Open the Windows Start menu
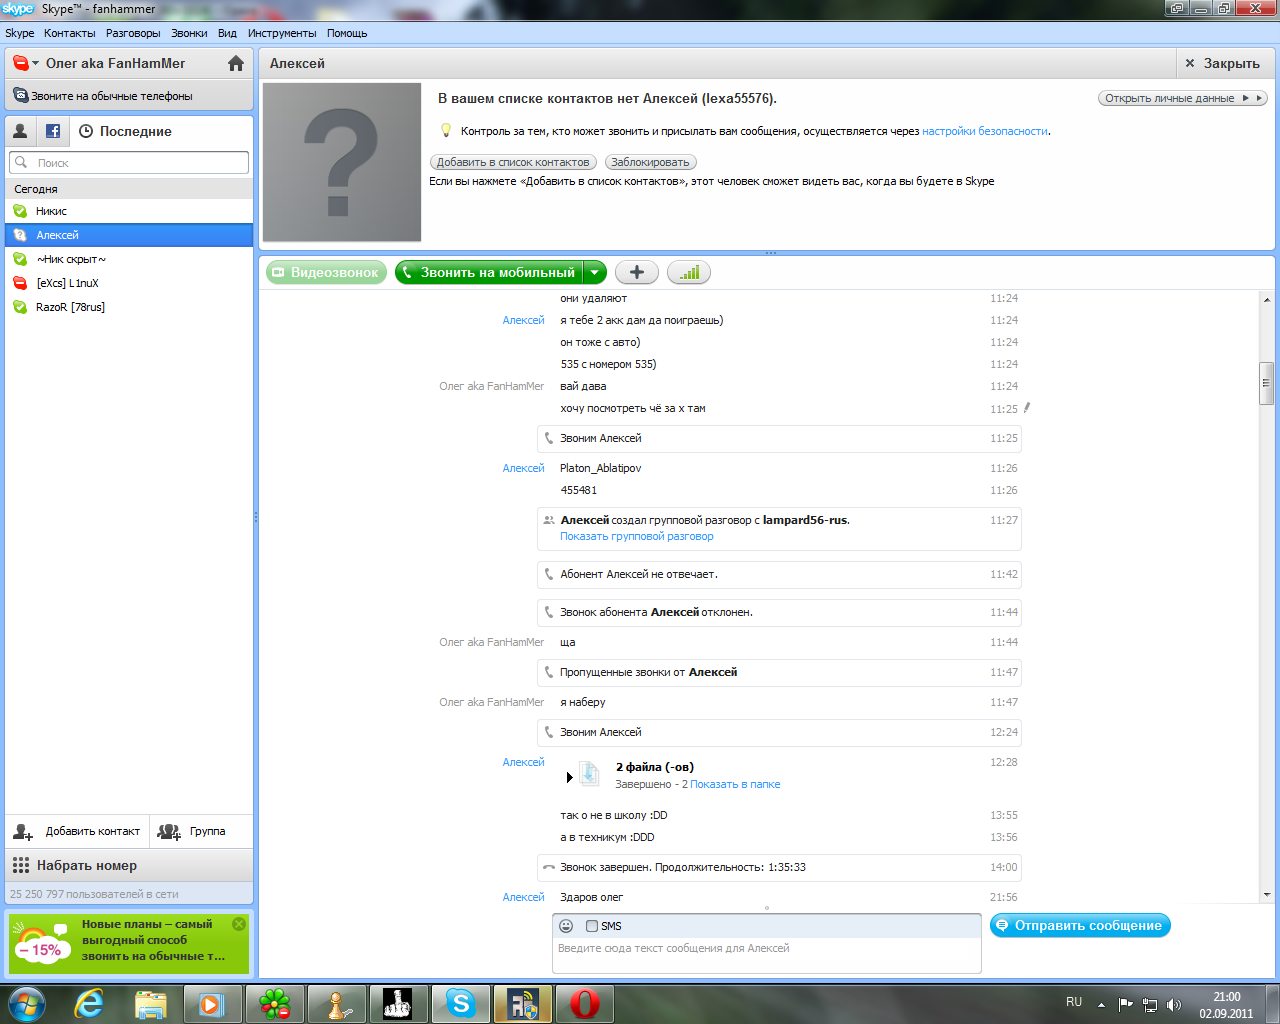 point(27,1003)
